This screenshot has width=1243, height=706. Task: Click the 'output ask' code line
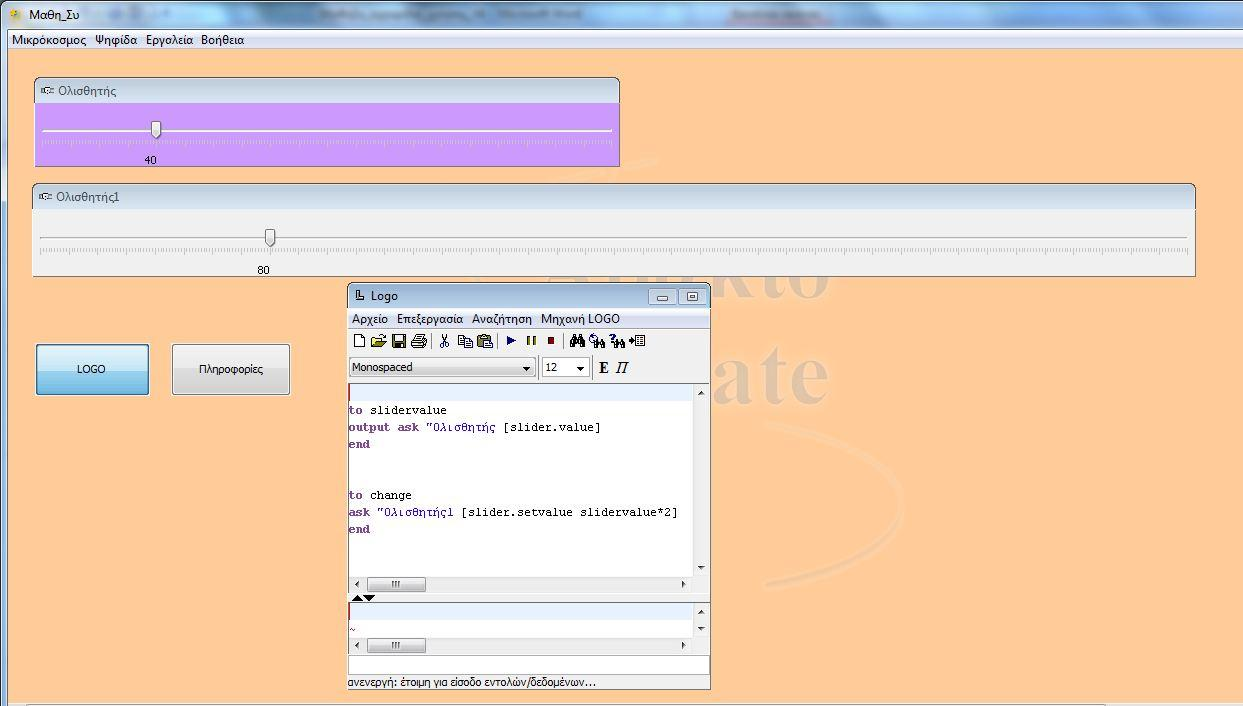[x=475, y=427]
